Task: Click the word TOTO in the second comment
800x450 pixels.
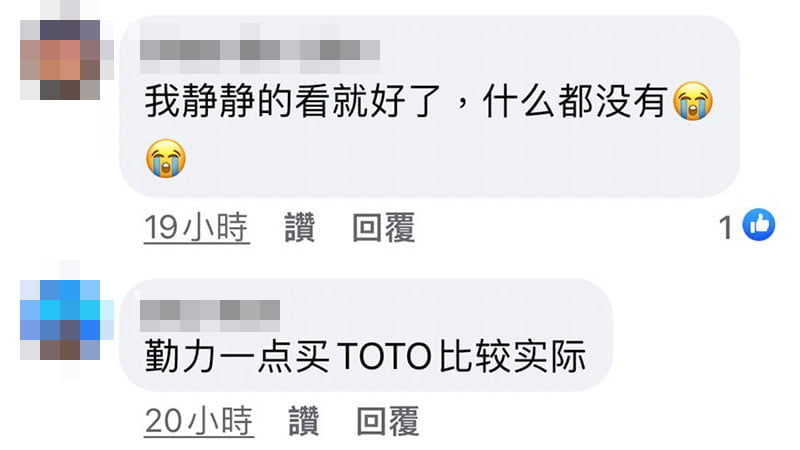Action: click(384, 356)
